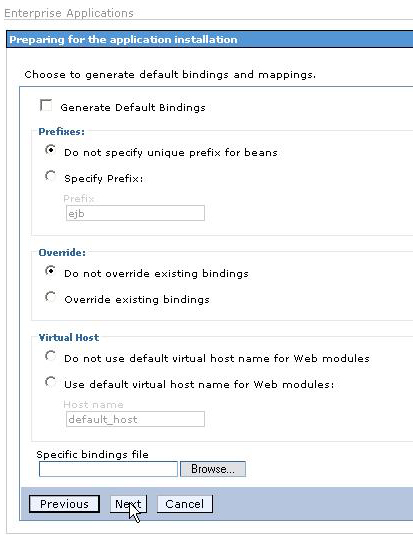
Task: Click the 'Preparing for the application installation' header bar
Action: [210, 39]
